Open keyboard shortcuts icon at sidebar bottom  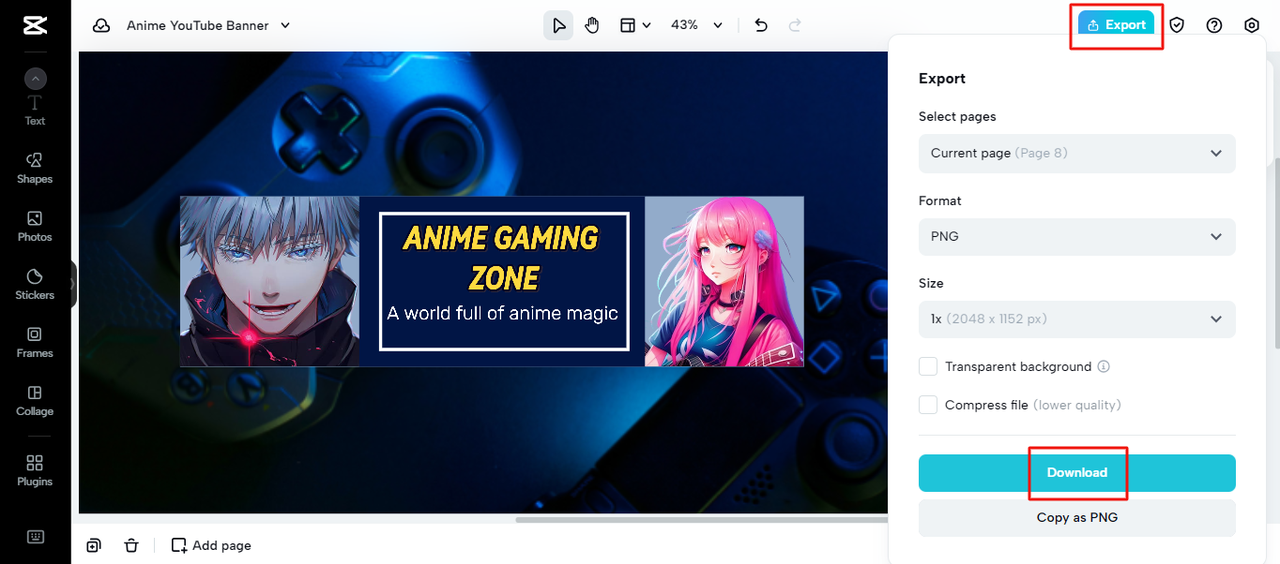click(x=35, y=537)
